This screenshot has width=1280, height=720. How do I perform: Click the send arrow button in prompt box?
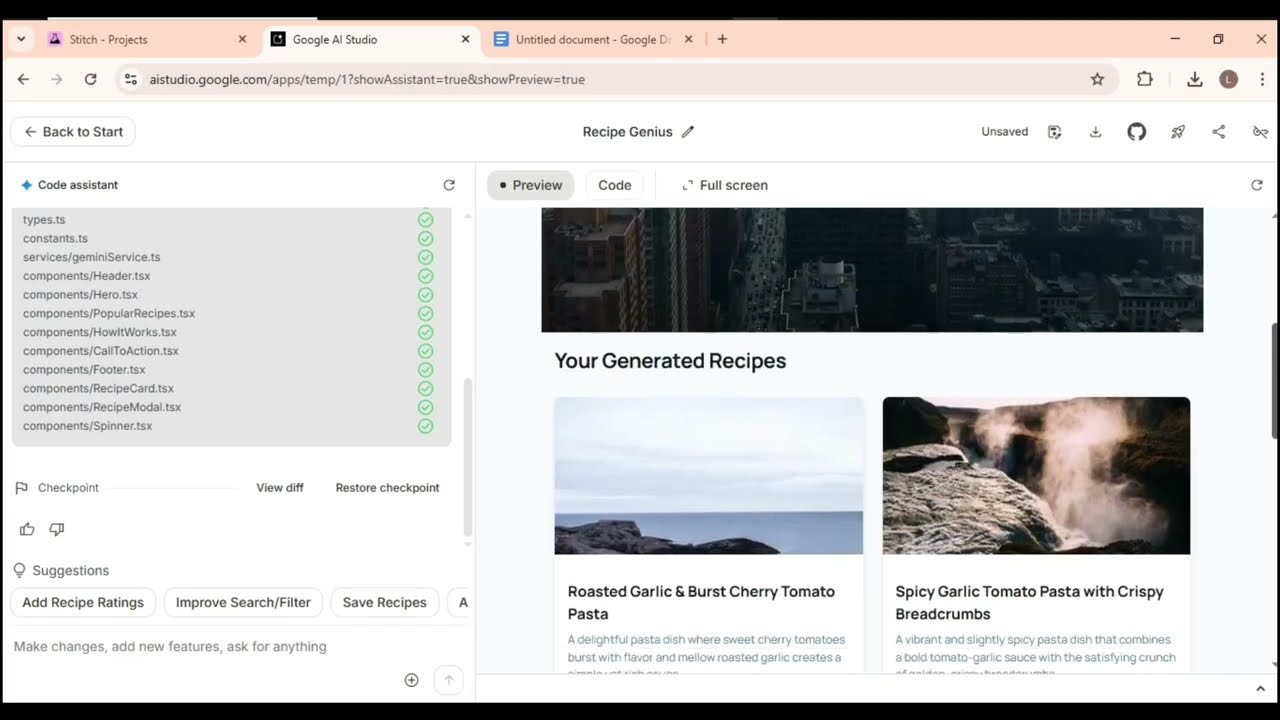449,680
